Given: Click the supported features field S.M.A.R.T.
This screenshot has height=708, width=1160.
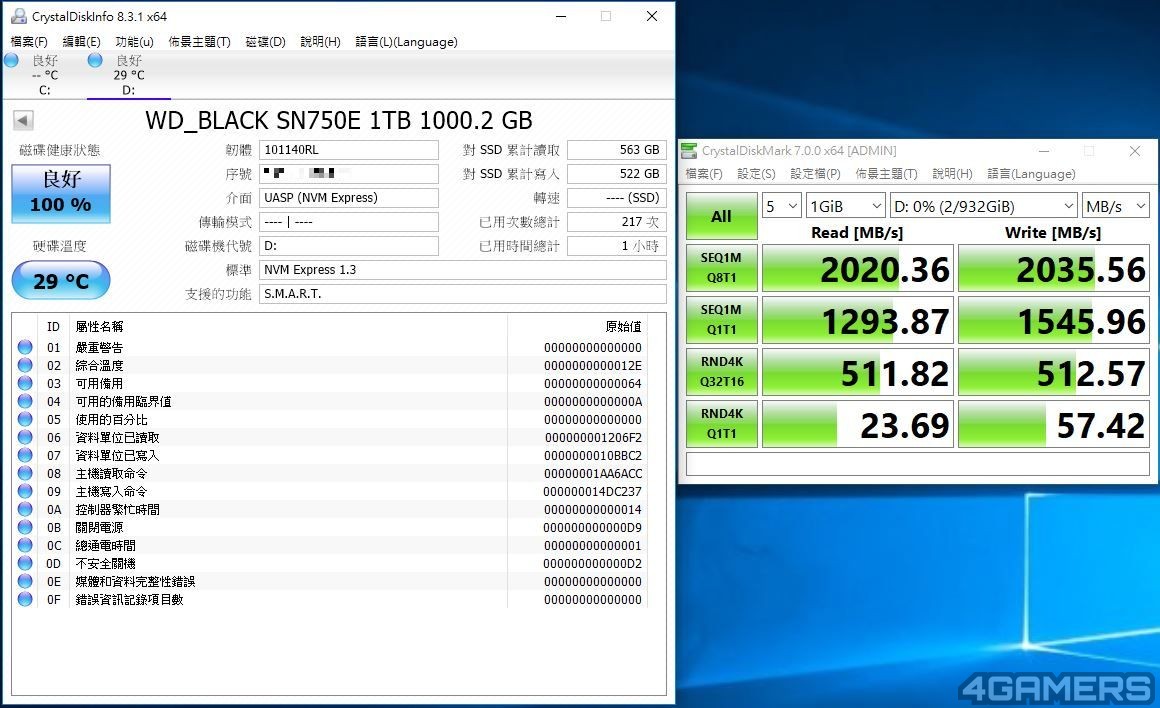Looking at the screenshot, I should (x=462, y=294).
